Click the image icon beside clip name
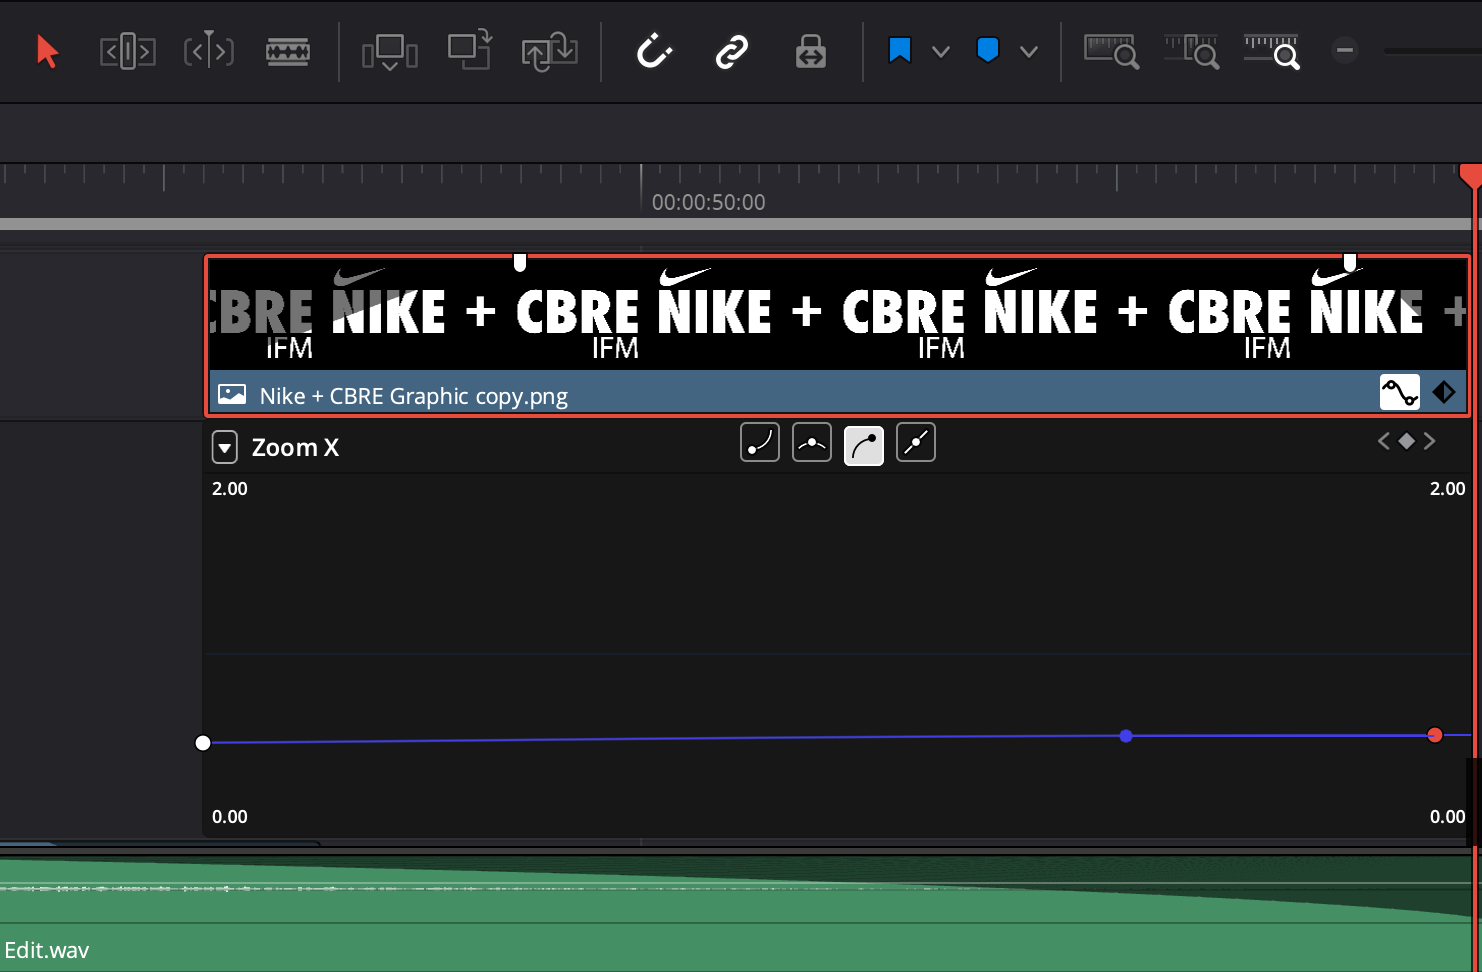 [x=232, y=394]
